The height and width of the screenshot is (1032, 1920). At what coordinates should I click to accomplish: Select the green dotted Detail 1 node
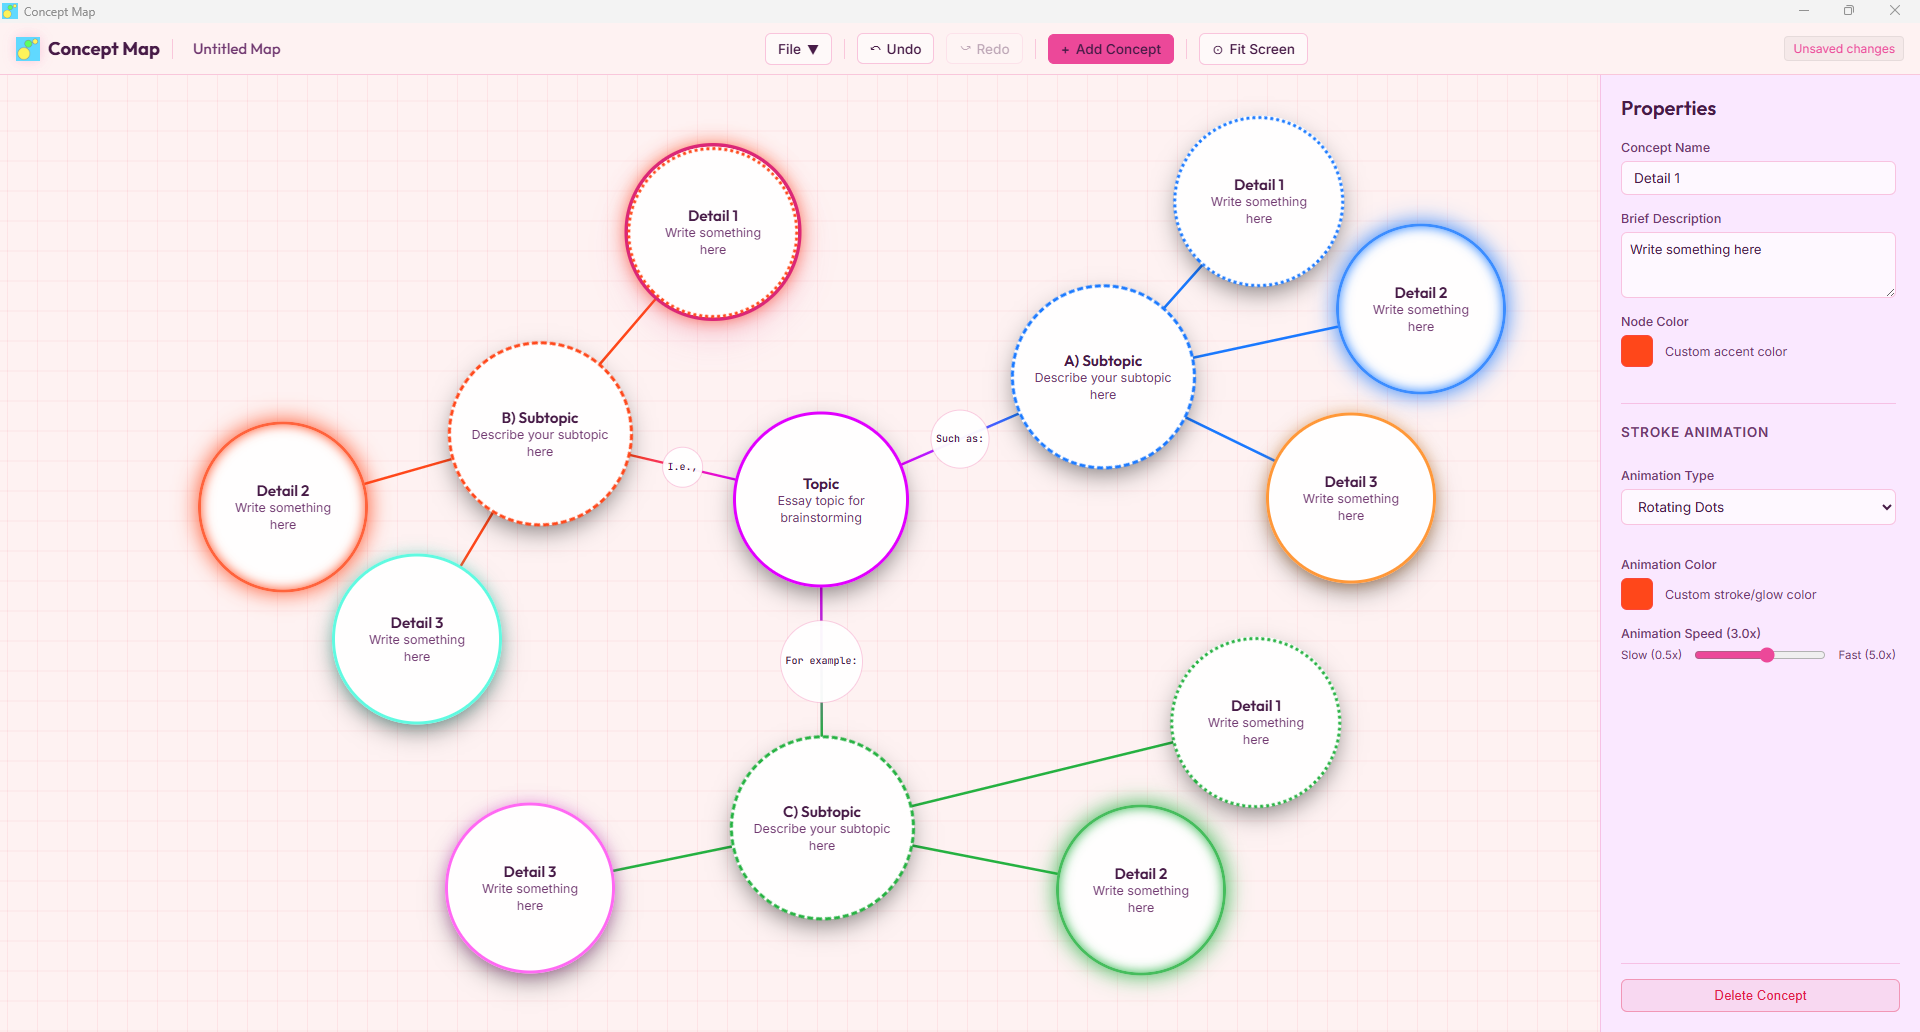tap(1256, 722)
